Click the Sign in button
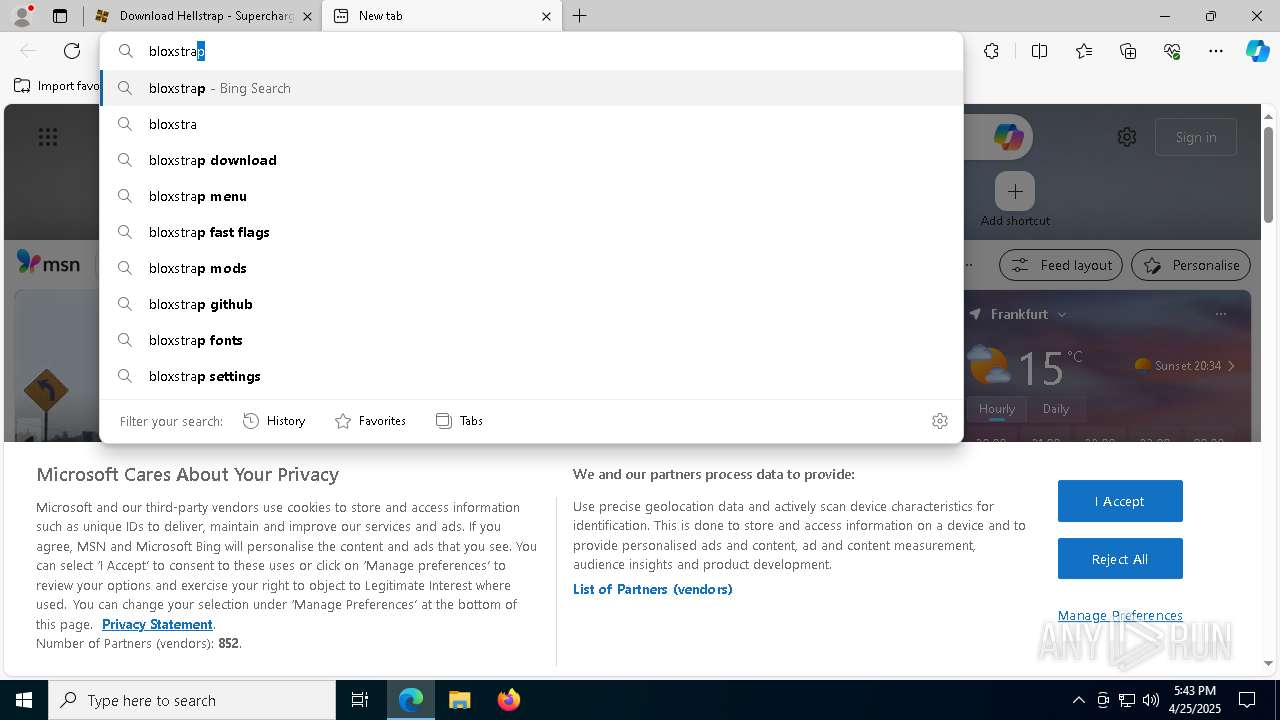 (x=1196, y=137)
